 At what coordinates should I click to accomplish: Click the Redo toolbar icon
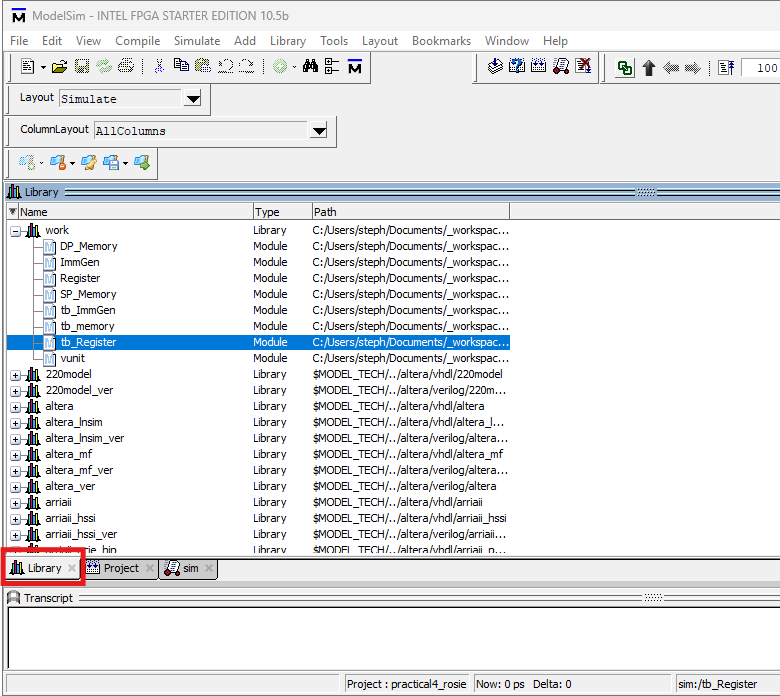click(x=246, y=66)
